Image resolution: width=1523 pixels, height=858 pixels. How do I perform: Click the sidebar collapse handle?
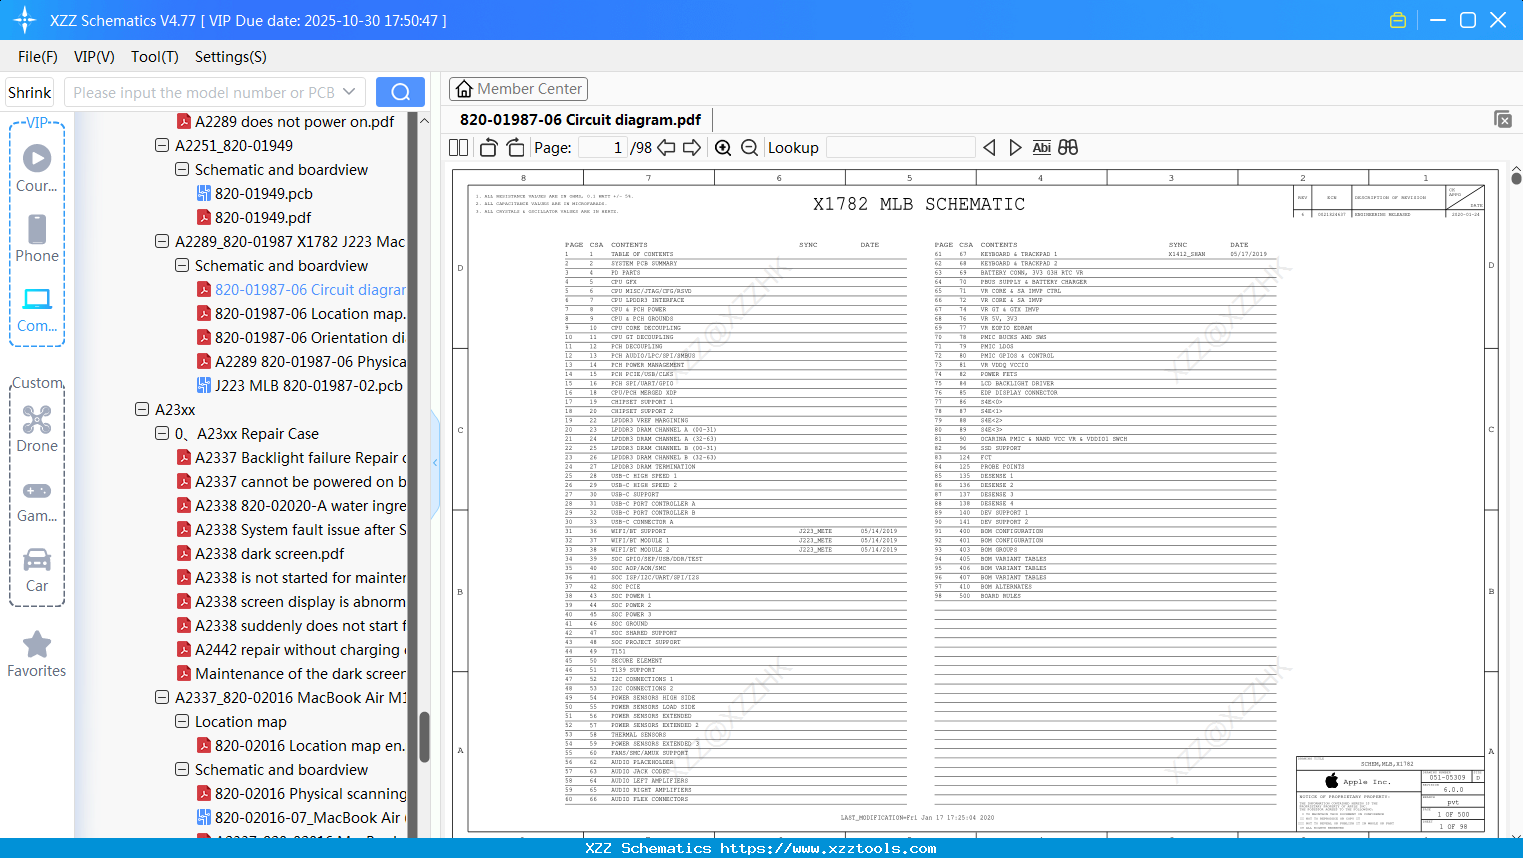pos(435,463)
